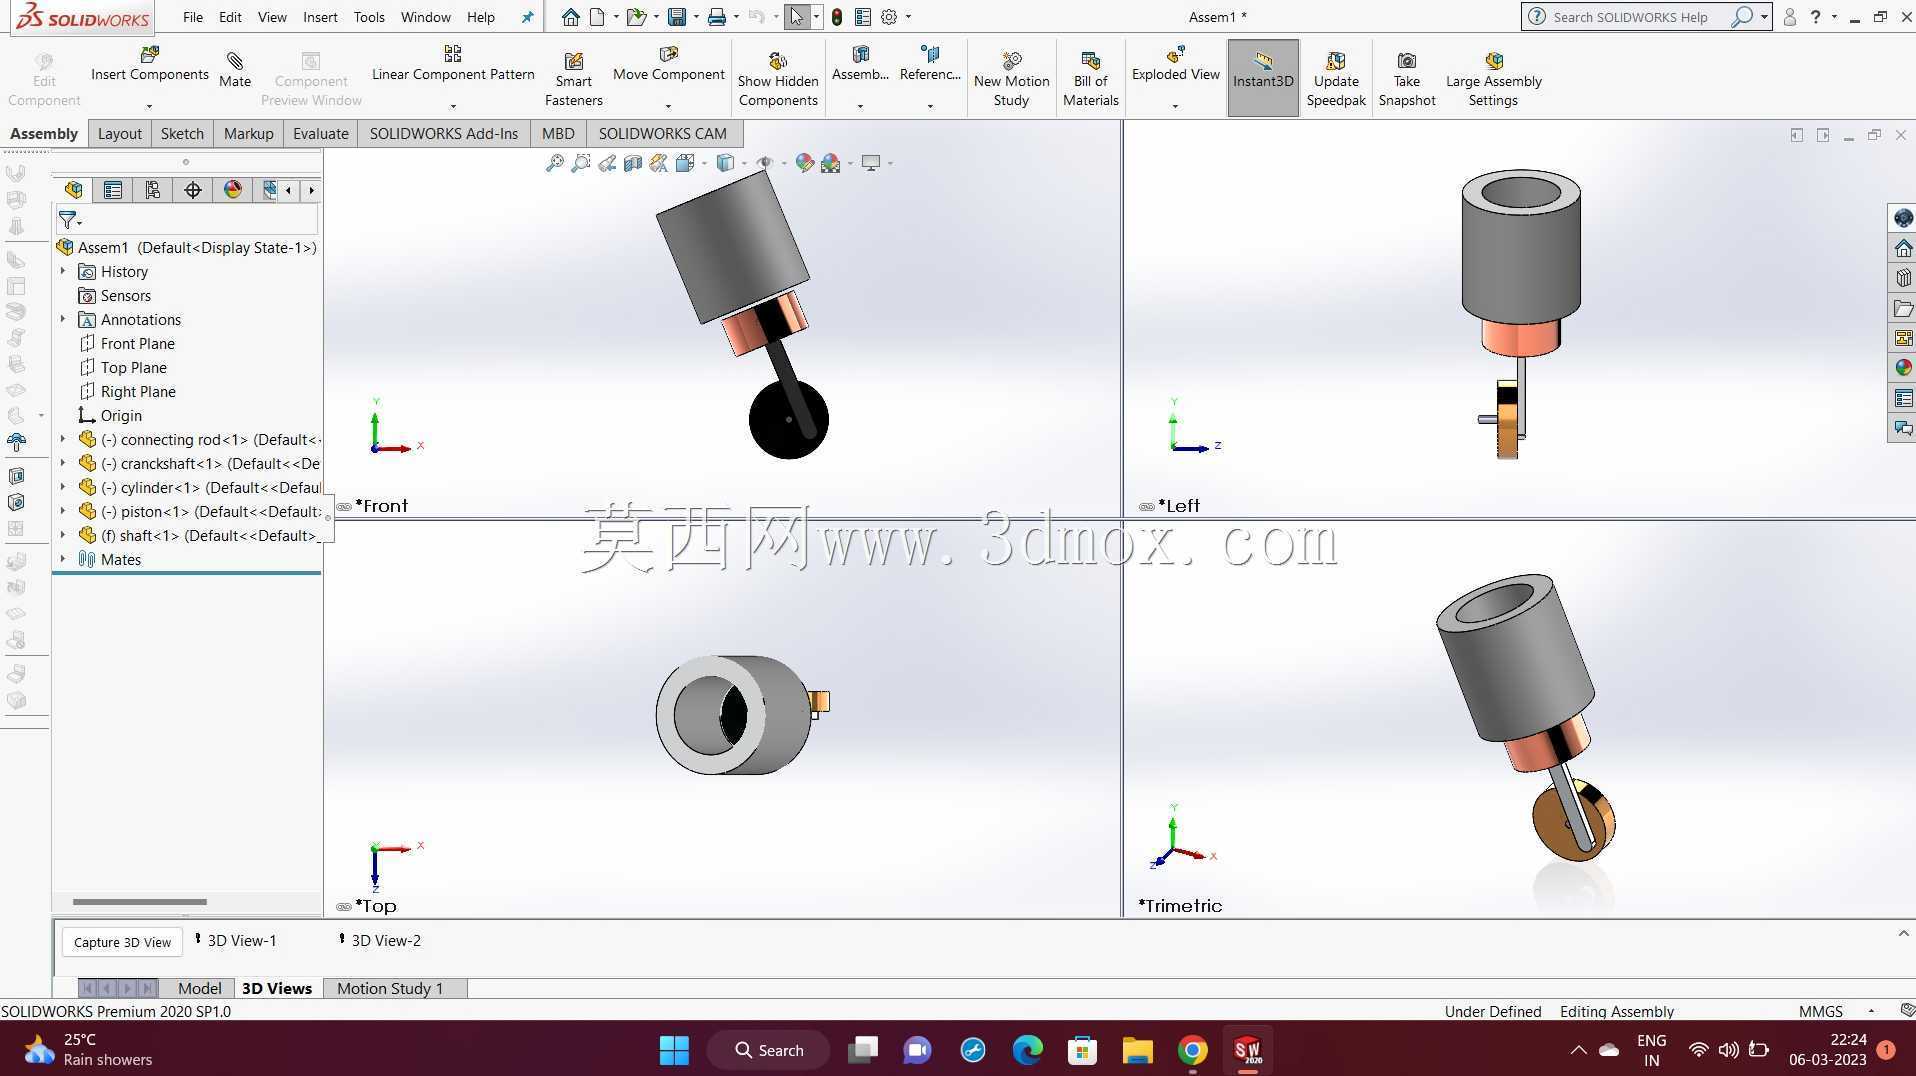Click the Insert Components tool
This screenshot has width=1916, height=1076.
[x=149, y=64]
